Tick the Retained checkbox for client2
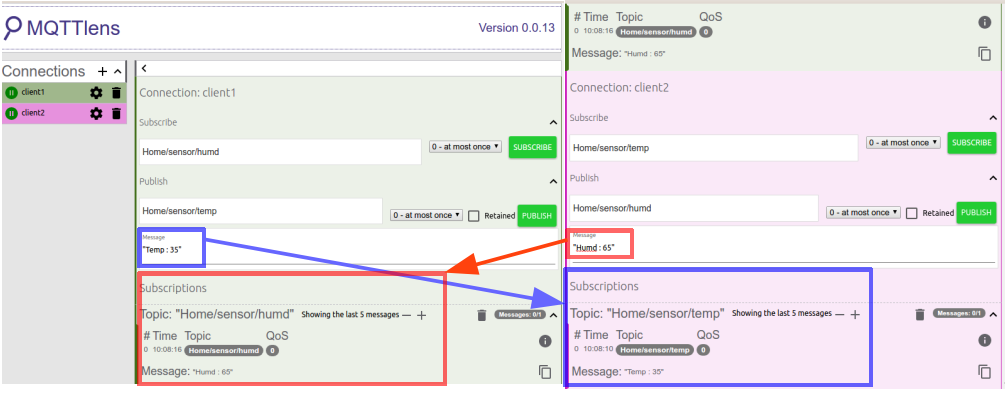 (911, 213)
